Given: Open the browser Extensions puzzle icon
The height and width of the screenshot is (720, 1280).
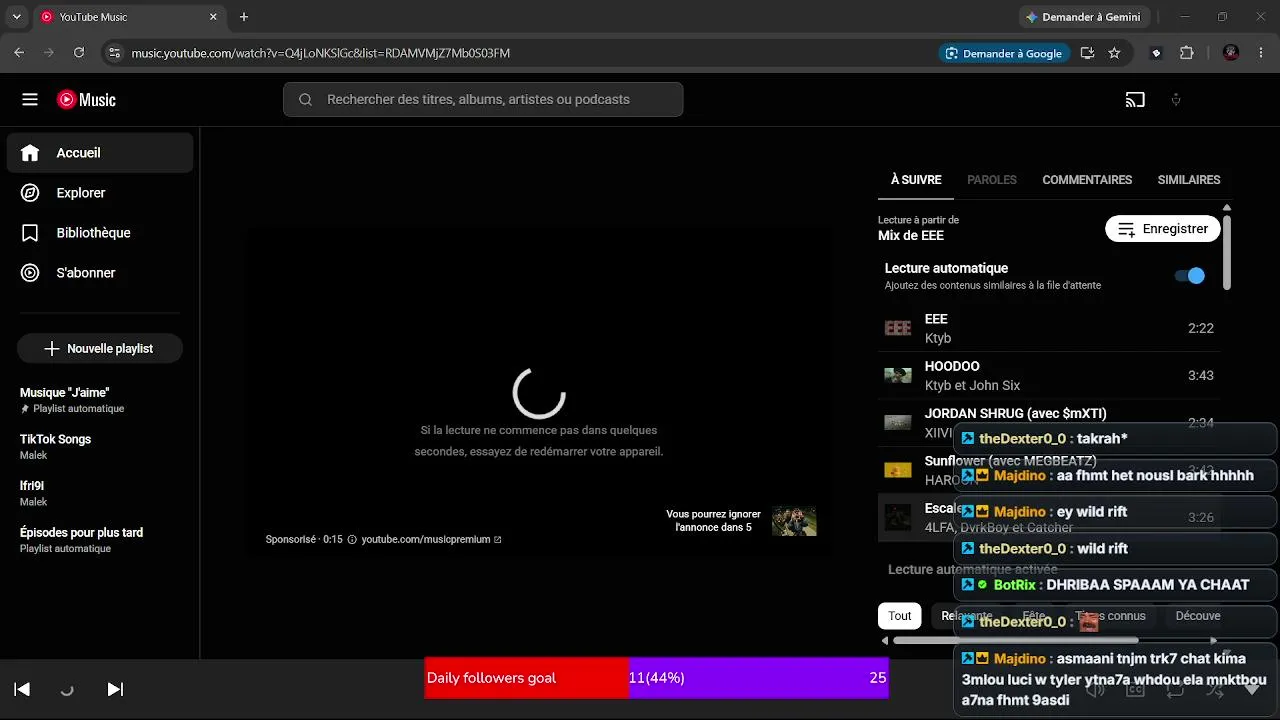Looking at the screenshot, I should pos(1187,53).
